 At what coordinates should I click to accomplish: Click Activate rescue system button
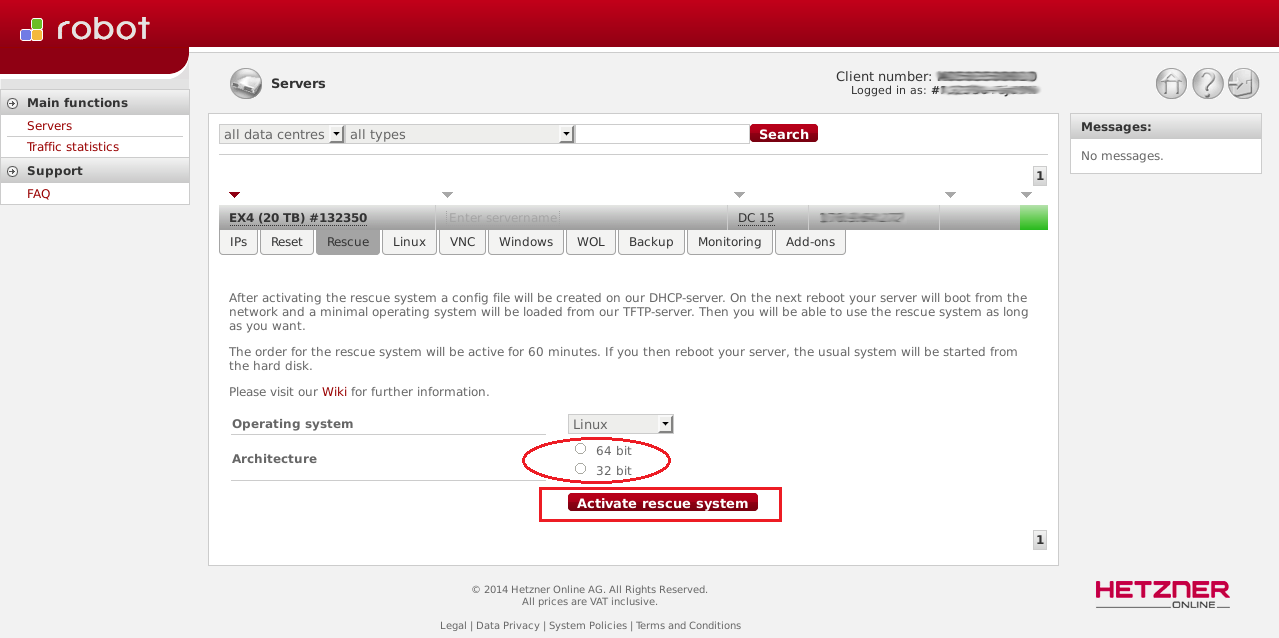[x=663, y=503]
